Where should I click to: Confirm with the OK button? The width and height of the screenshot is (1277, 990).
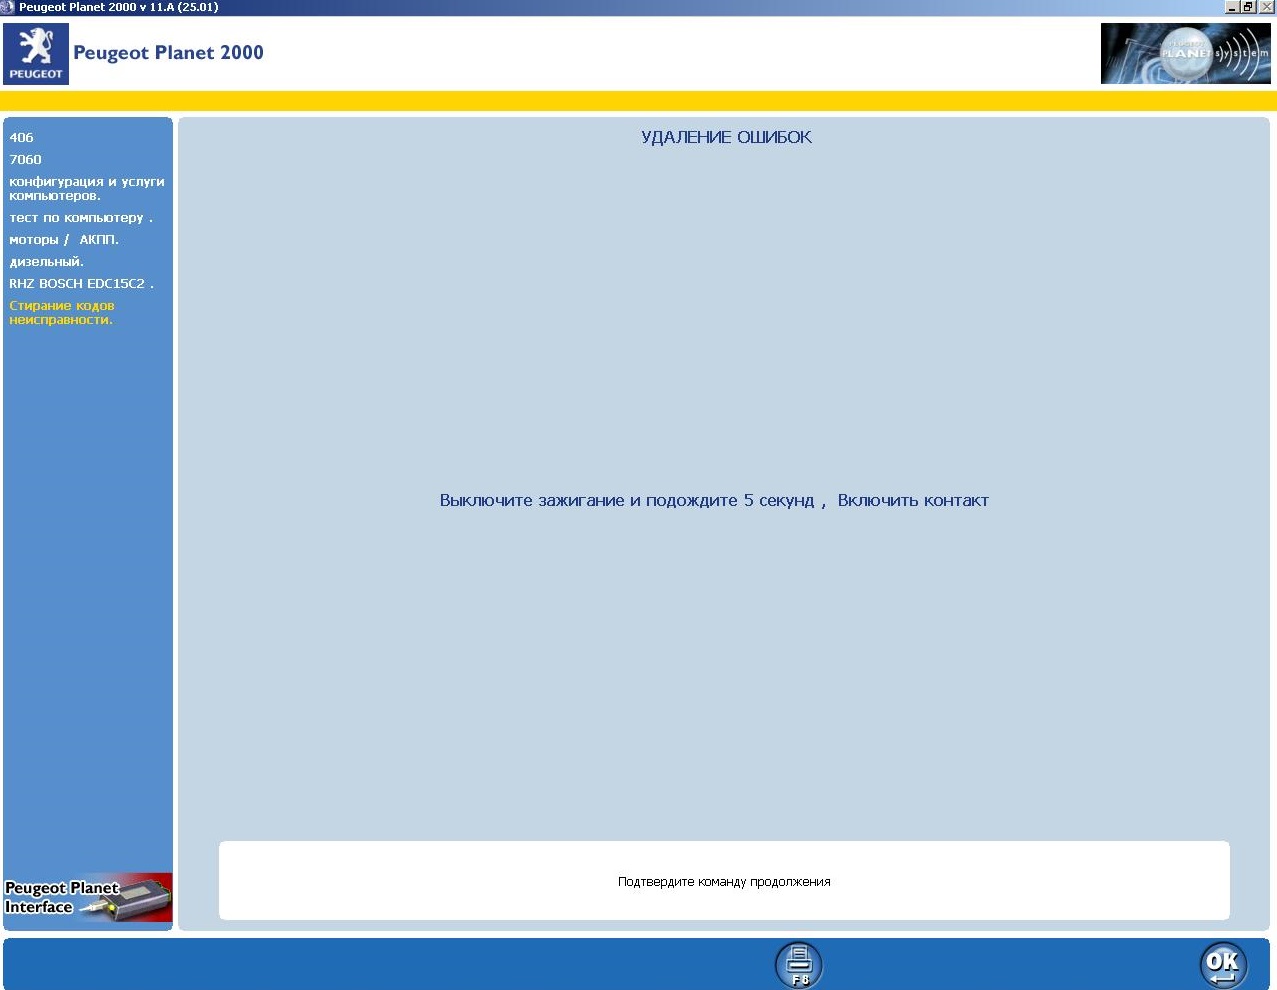(x=1223, y=965)
